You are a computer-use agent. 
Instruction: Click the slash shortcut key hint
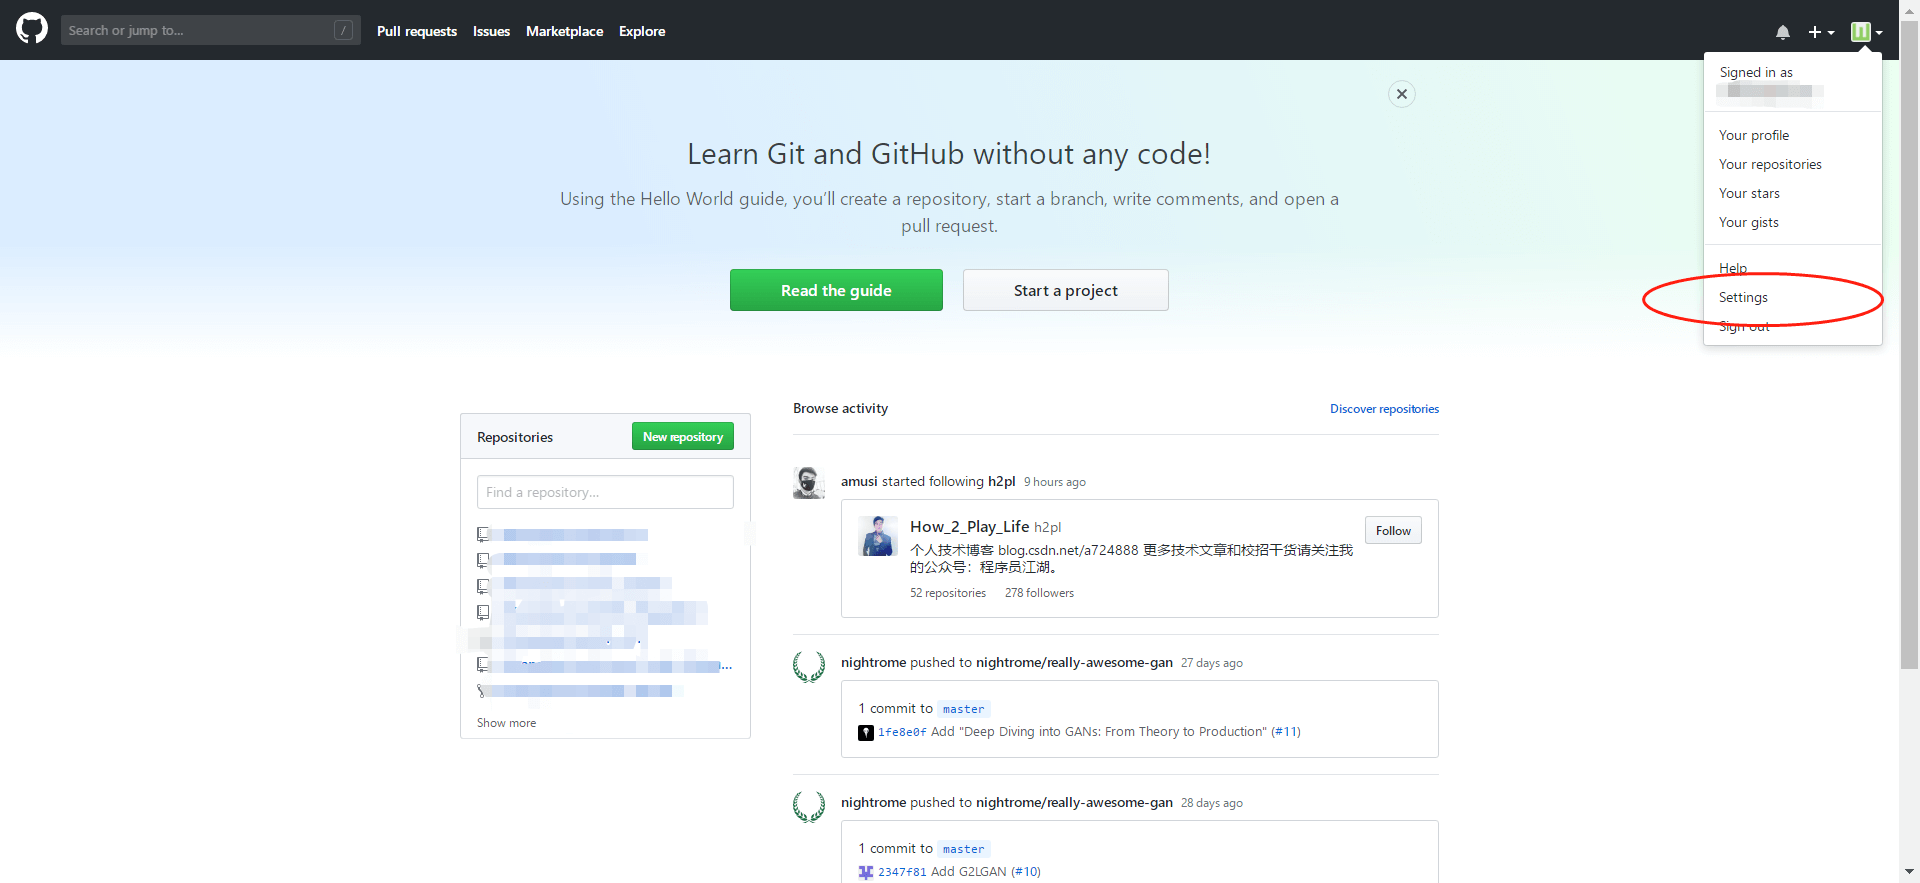click(343, 30)
